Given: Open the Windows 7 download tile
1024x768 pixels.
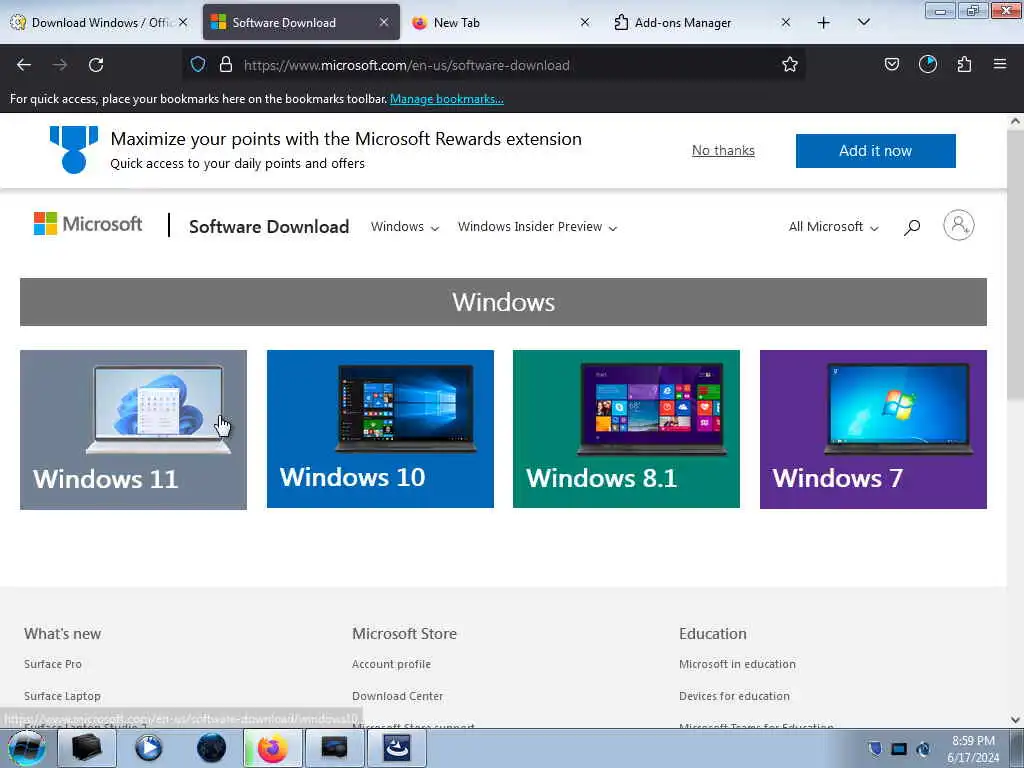Looking at the screenshot, I should point(873,430).
